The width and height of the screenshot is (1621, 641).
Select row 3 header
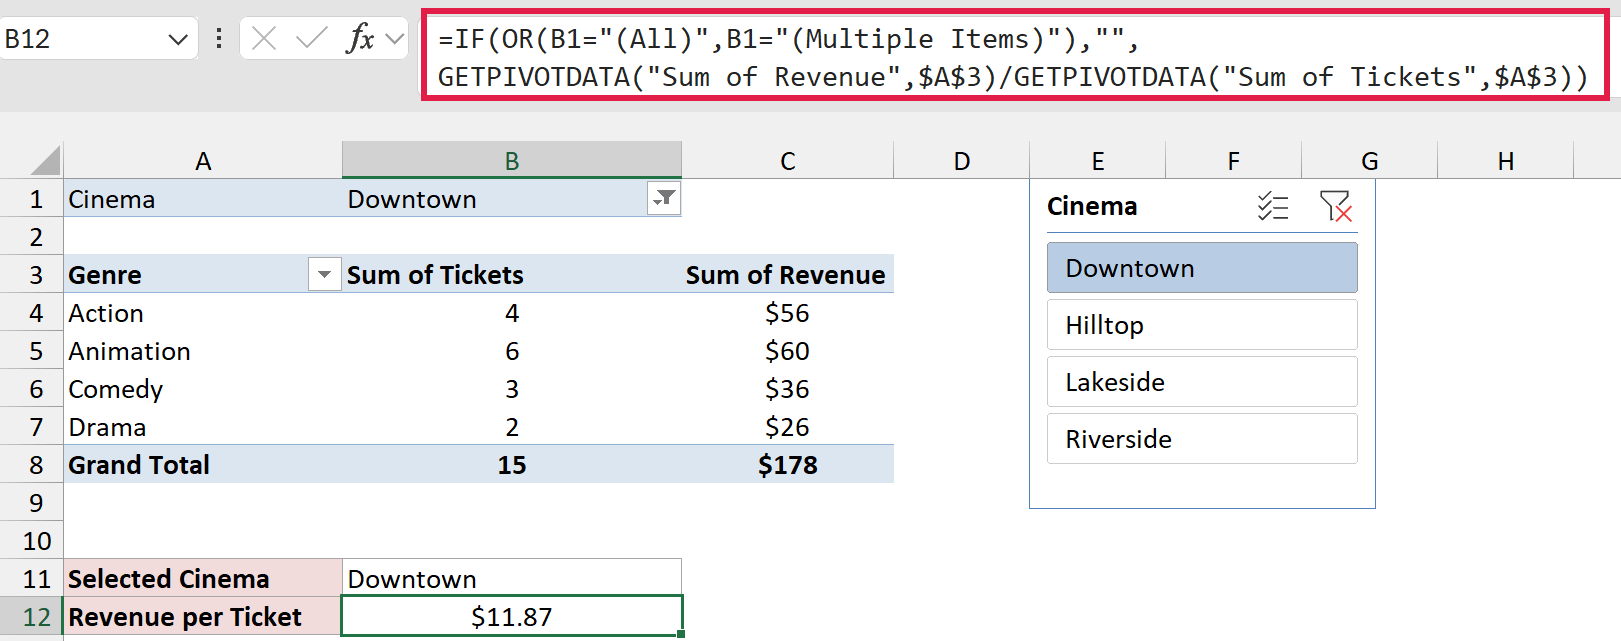(x=32, y=275)
